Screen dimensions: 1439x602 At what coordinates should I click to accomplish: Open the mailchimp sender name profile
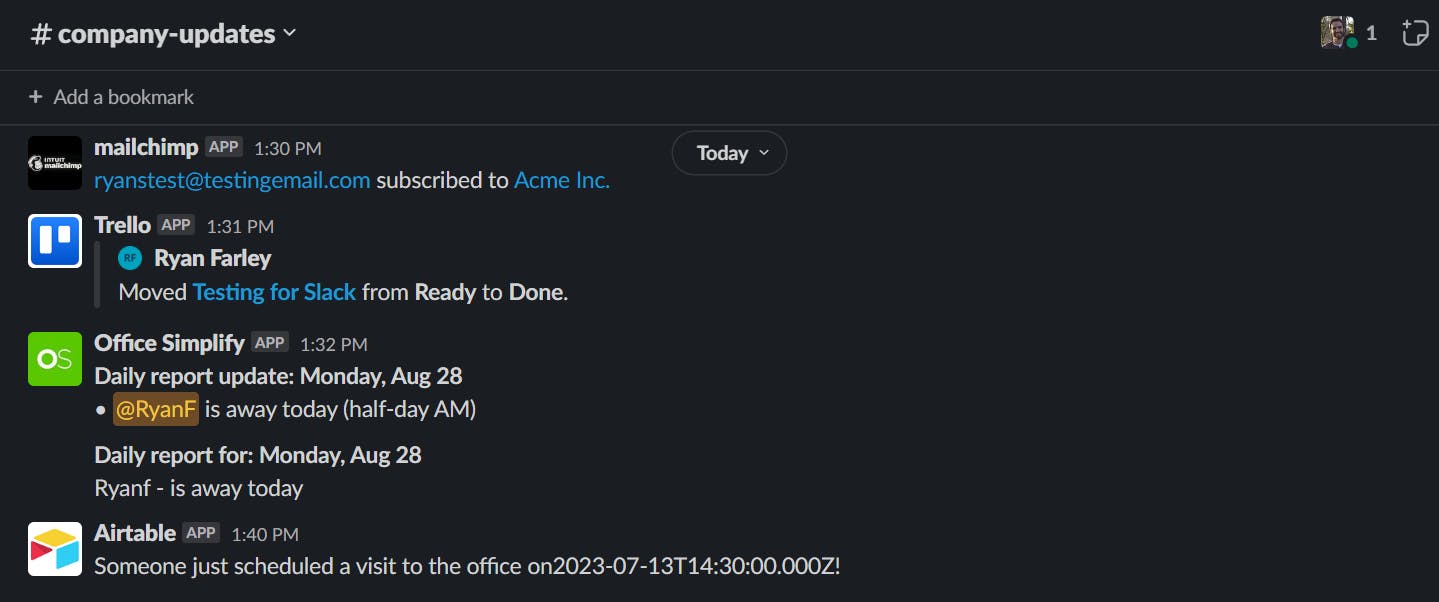pyautogui.click(x=146, y=147)
